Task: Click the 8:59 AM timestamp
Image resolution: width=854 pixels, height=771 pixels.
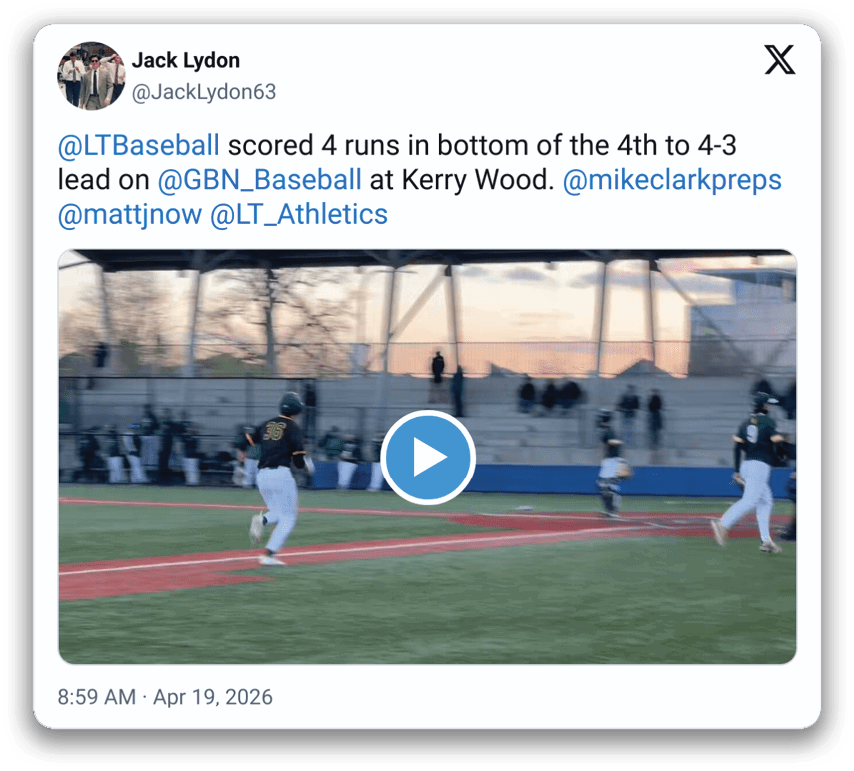Action: (97, 697)
